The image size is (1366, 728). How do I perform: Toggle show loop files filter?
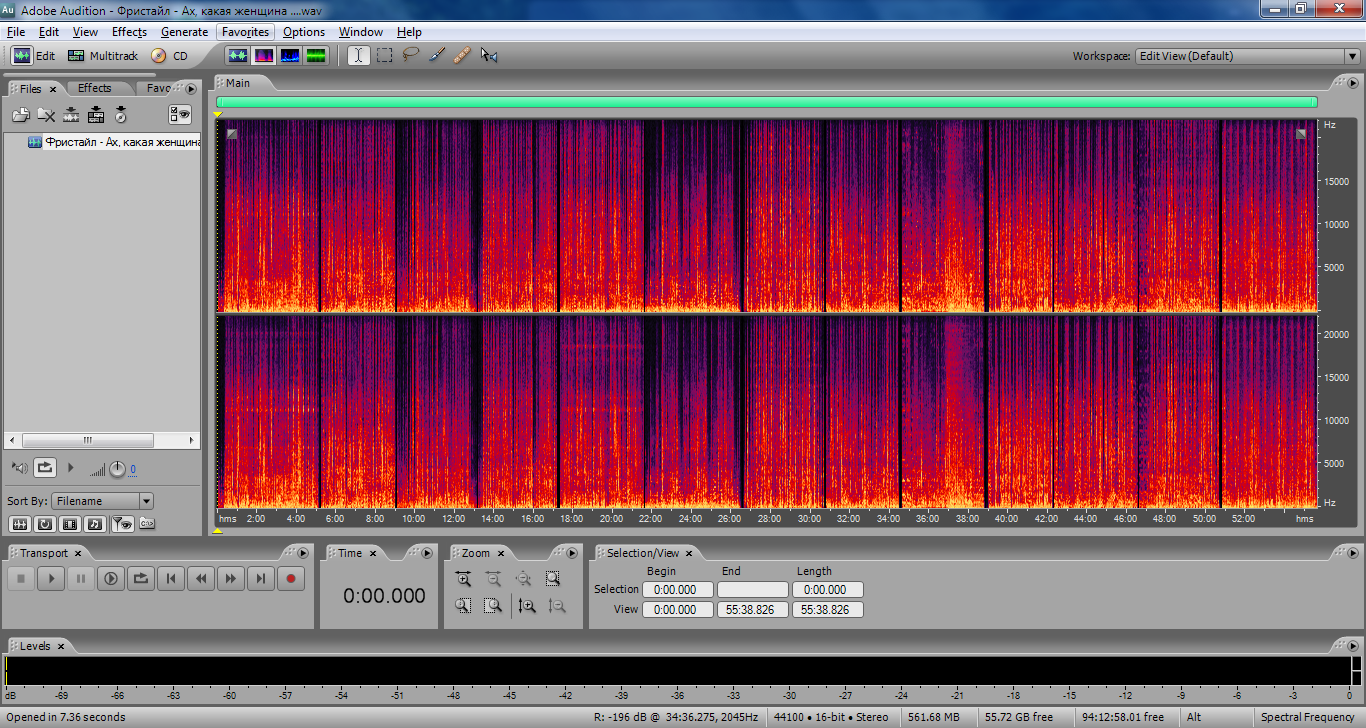(45, 523)
